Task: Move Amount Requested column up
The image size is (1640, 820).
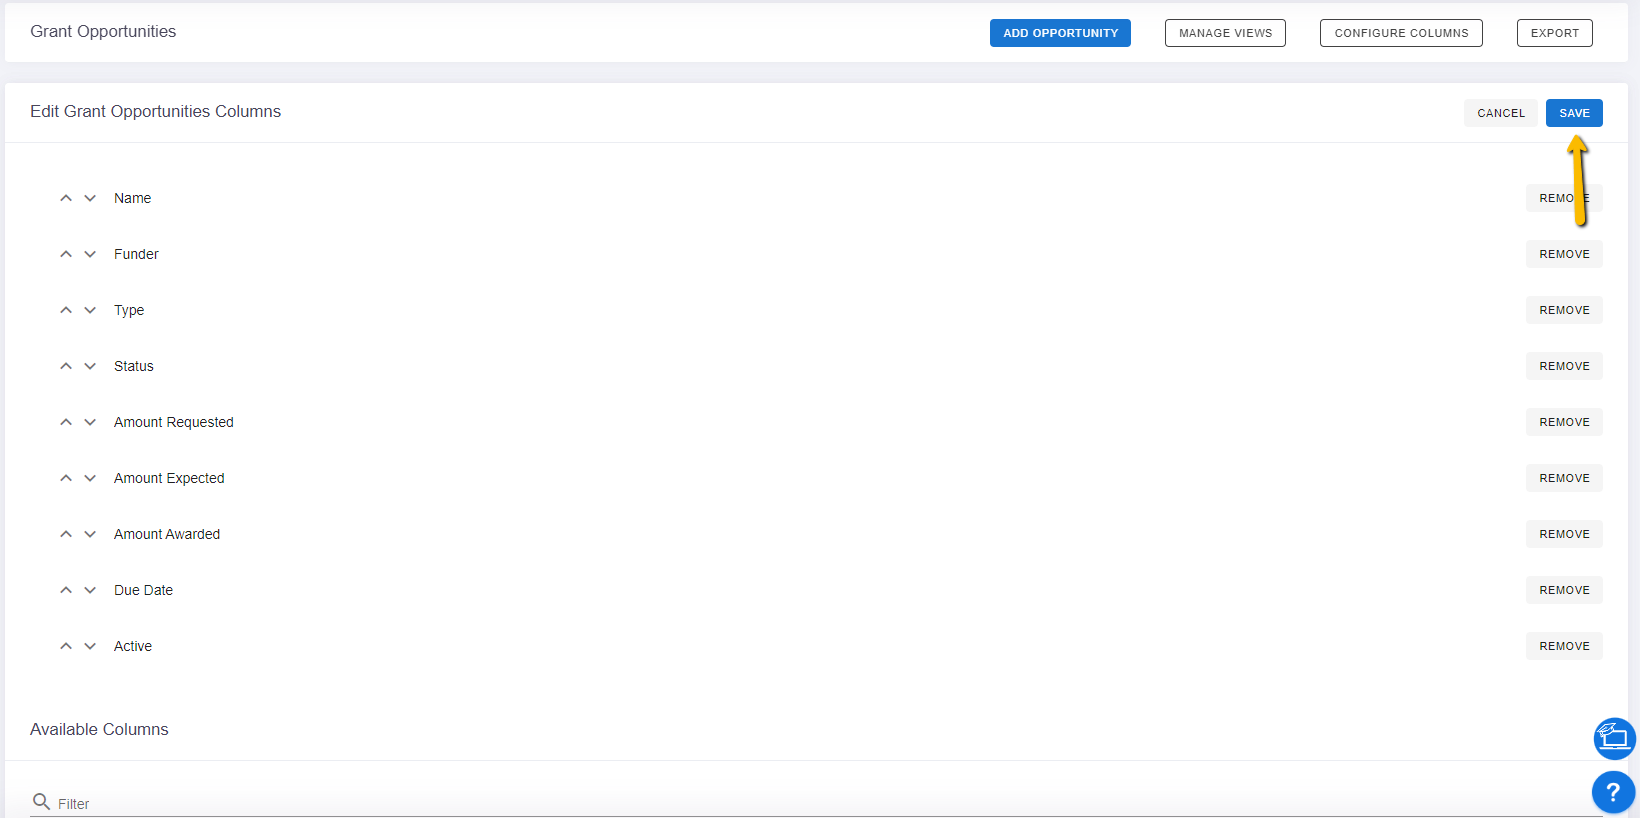Action: click(x=66, y=422)
